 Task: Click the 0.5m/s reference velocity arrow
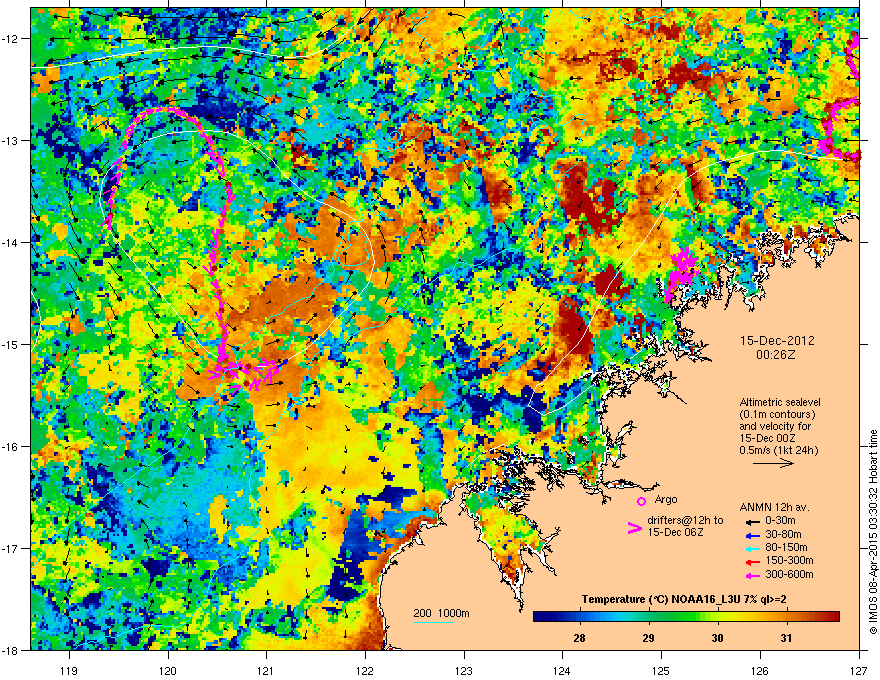(773, 463)
